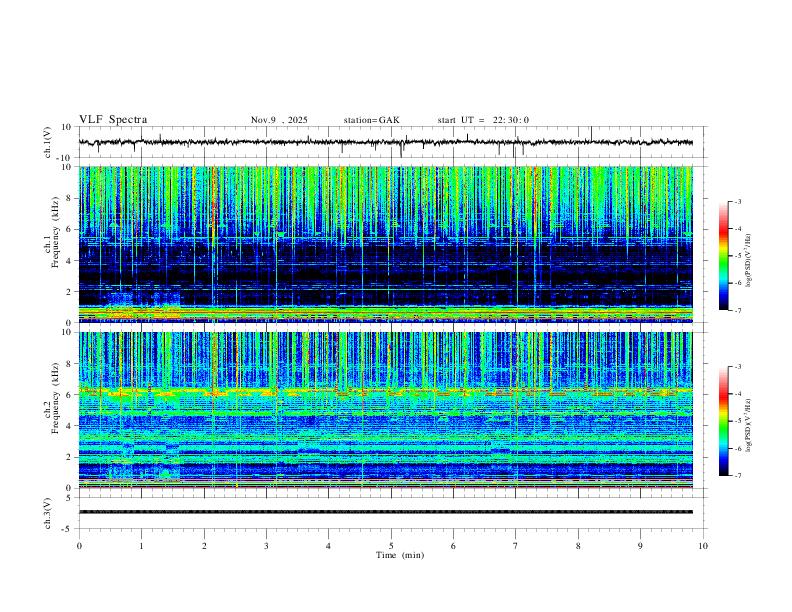This screenshot has height=612, width=792.
Task: Click the time axis tick label "5"
Action: [x=391, y=546]
